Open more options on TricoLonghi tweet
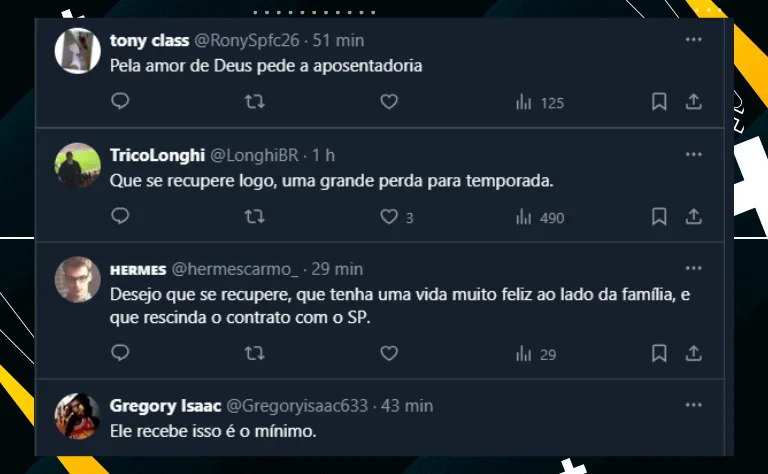Viewport: 768px width, 474px height. click(693, 155)
